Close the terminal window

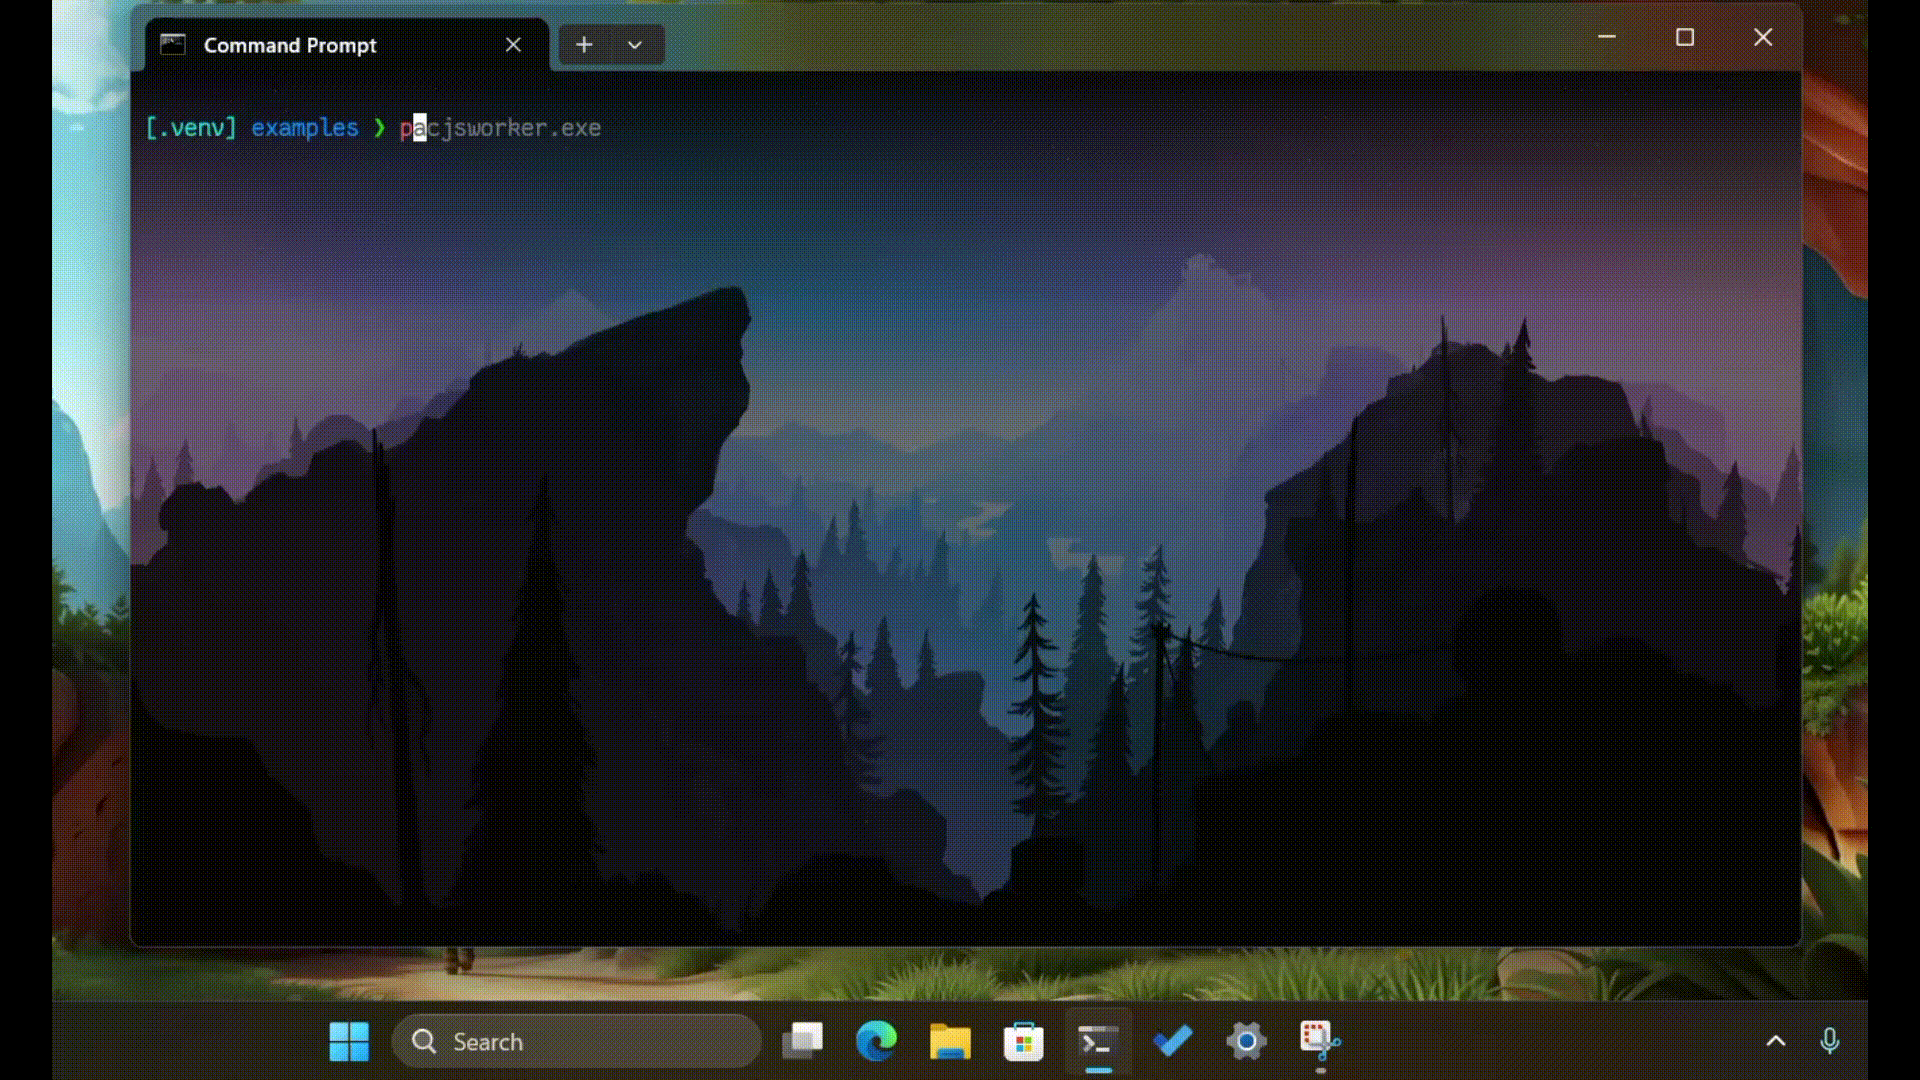(1763, 37)
